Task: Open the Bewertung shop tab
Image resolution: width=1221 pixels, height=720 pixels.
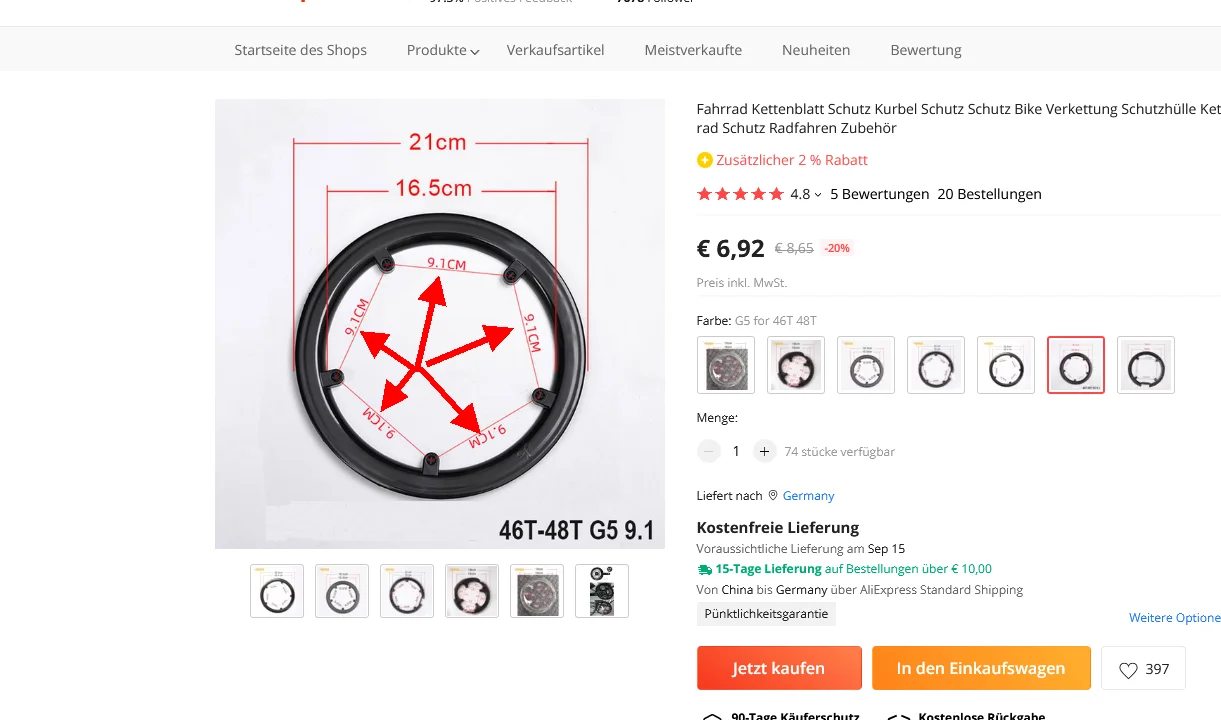Action: (x=926, y=50)
